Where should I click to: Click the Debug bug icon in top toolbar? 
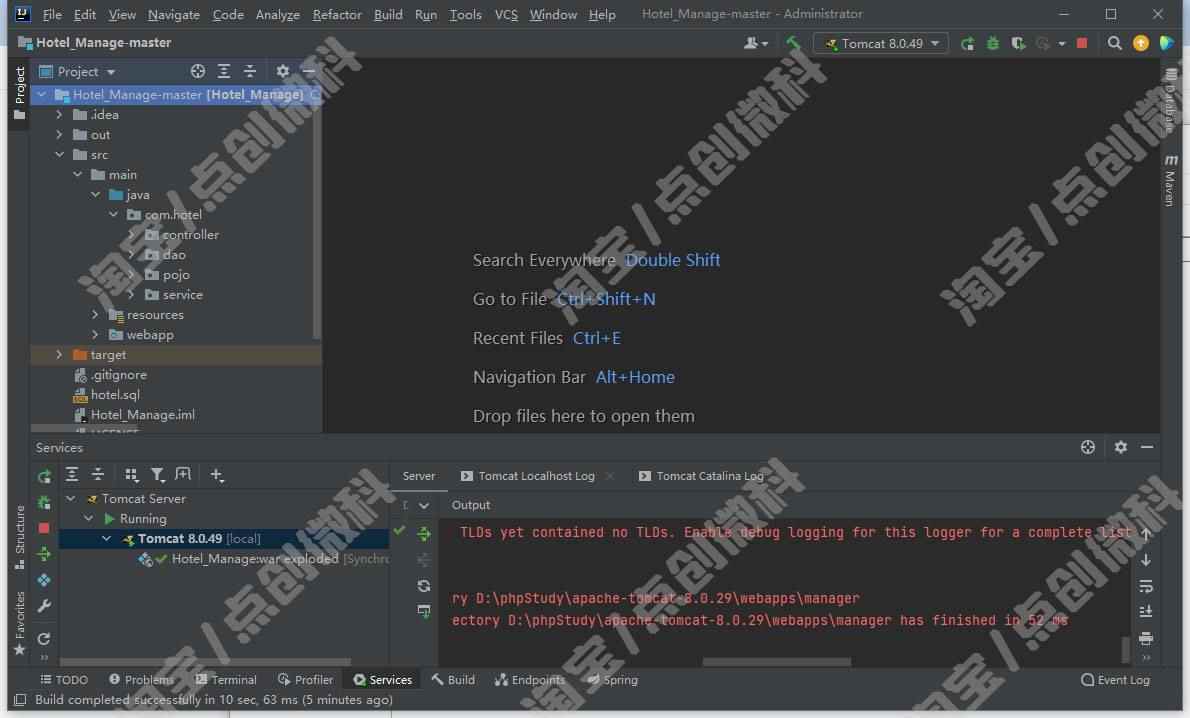click(993, 43)
